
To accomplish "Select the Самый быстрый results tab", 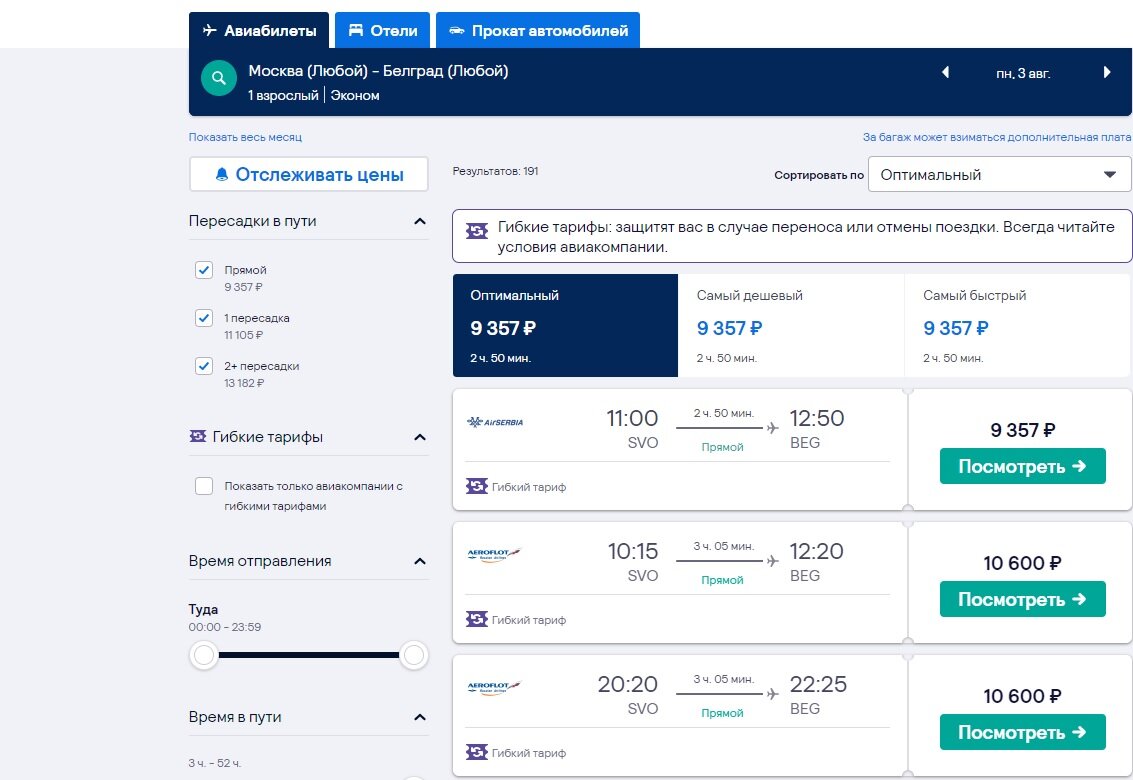I will [1017, 325].
